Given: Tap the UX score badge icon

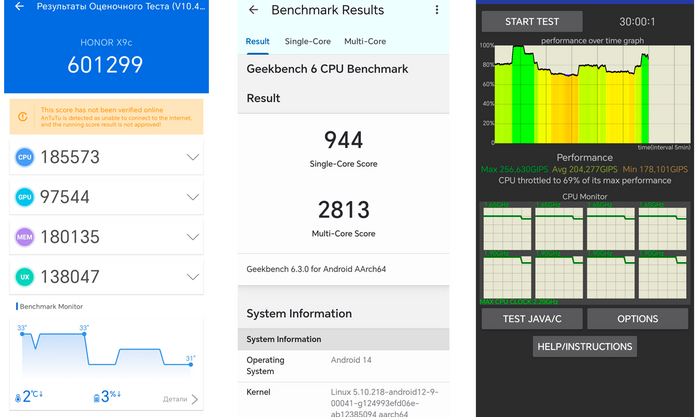Looking at the screenshot, I should 25,277.
